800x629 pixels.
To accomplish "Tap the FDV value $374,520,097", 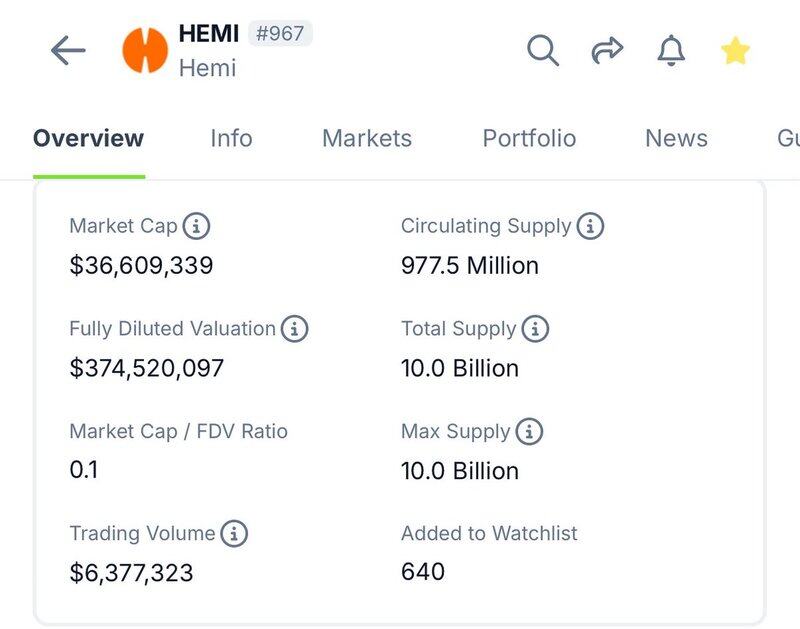I will 147,368.
